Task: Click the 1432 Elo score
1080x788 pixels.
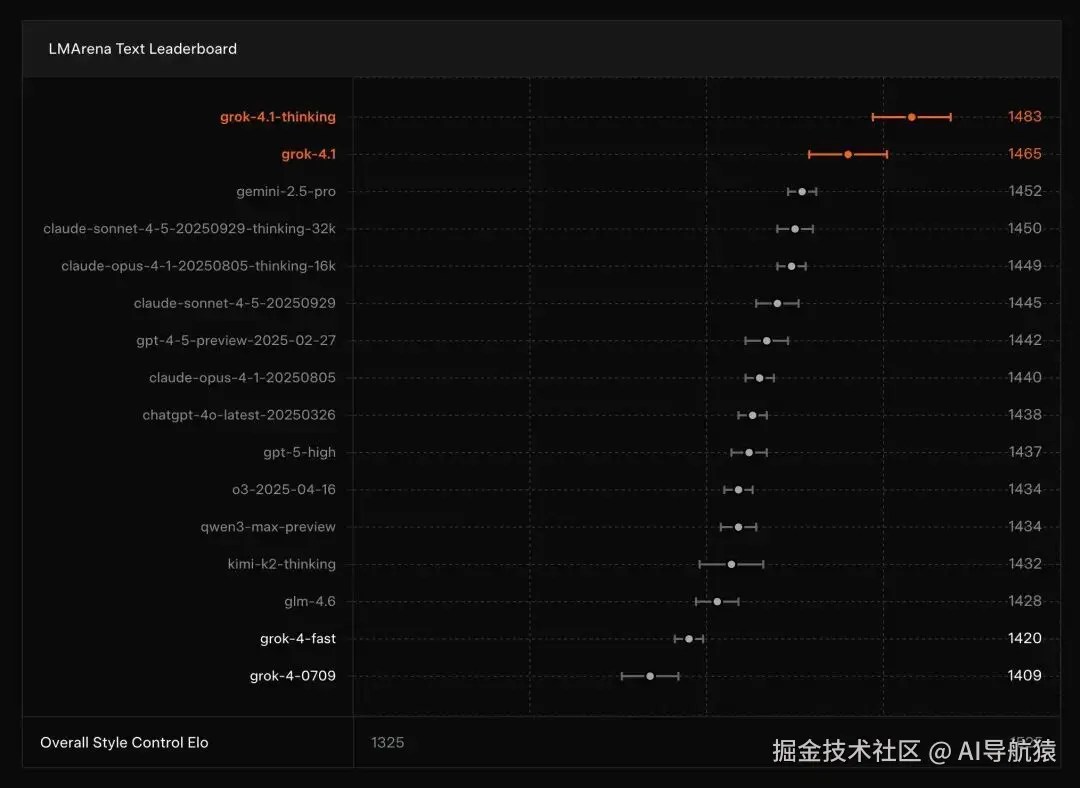Action: coord(1025,563)
